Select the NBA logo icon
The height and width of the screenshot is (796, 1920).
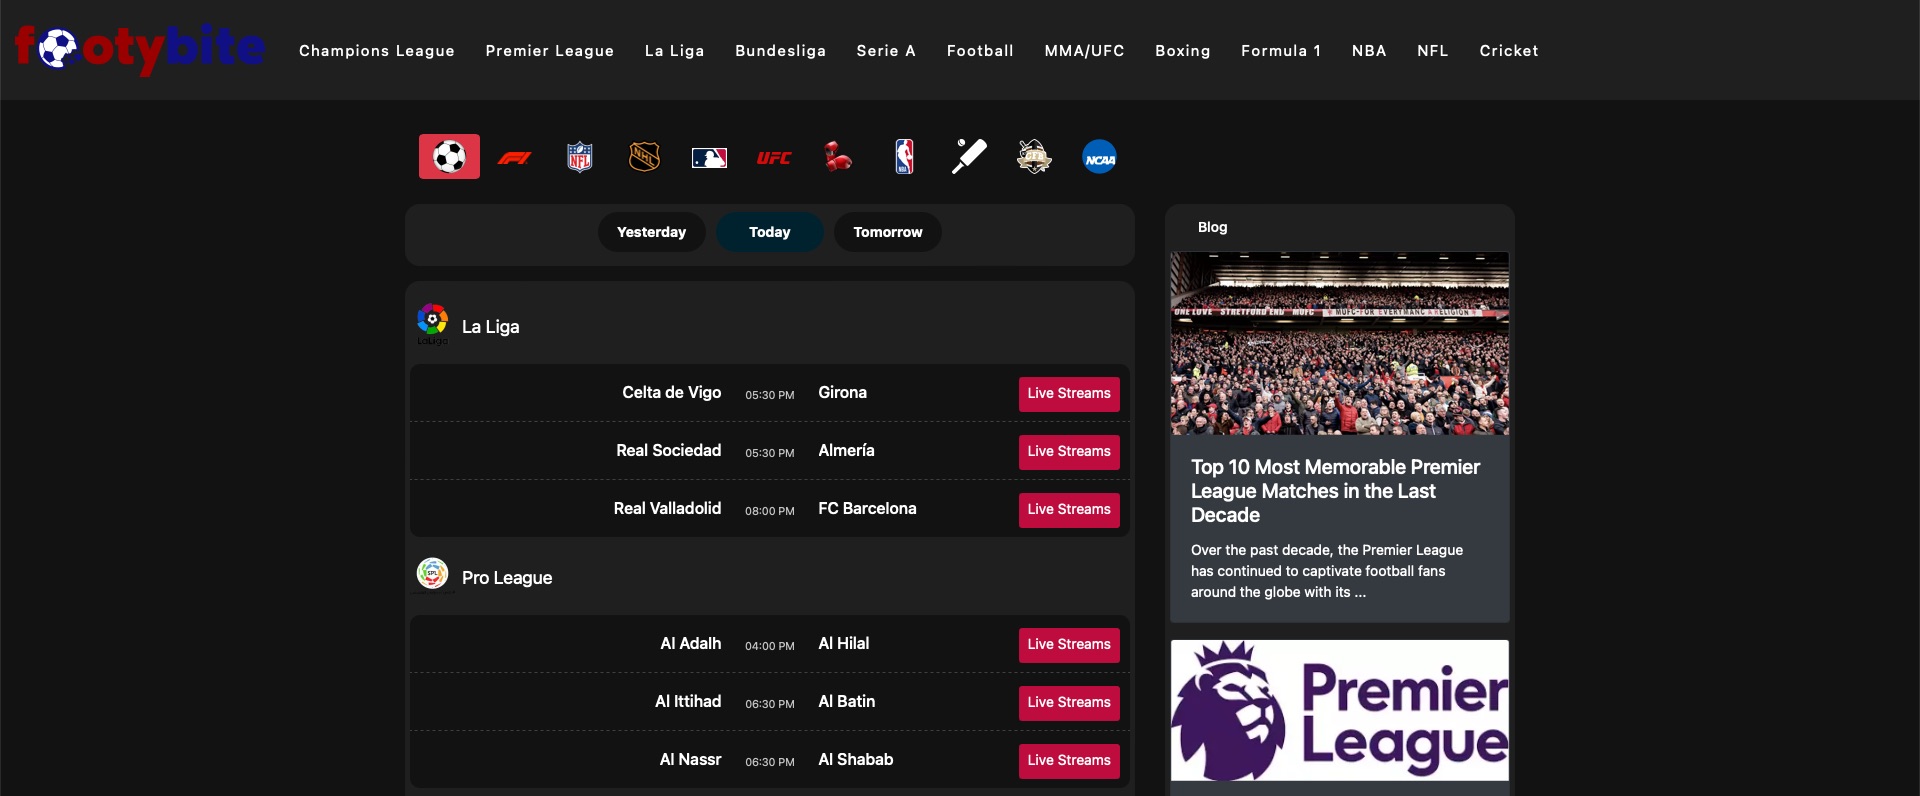[x=904, y=157]
